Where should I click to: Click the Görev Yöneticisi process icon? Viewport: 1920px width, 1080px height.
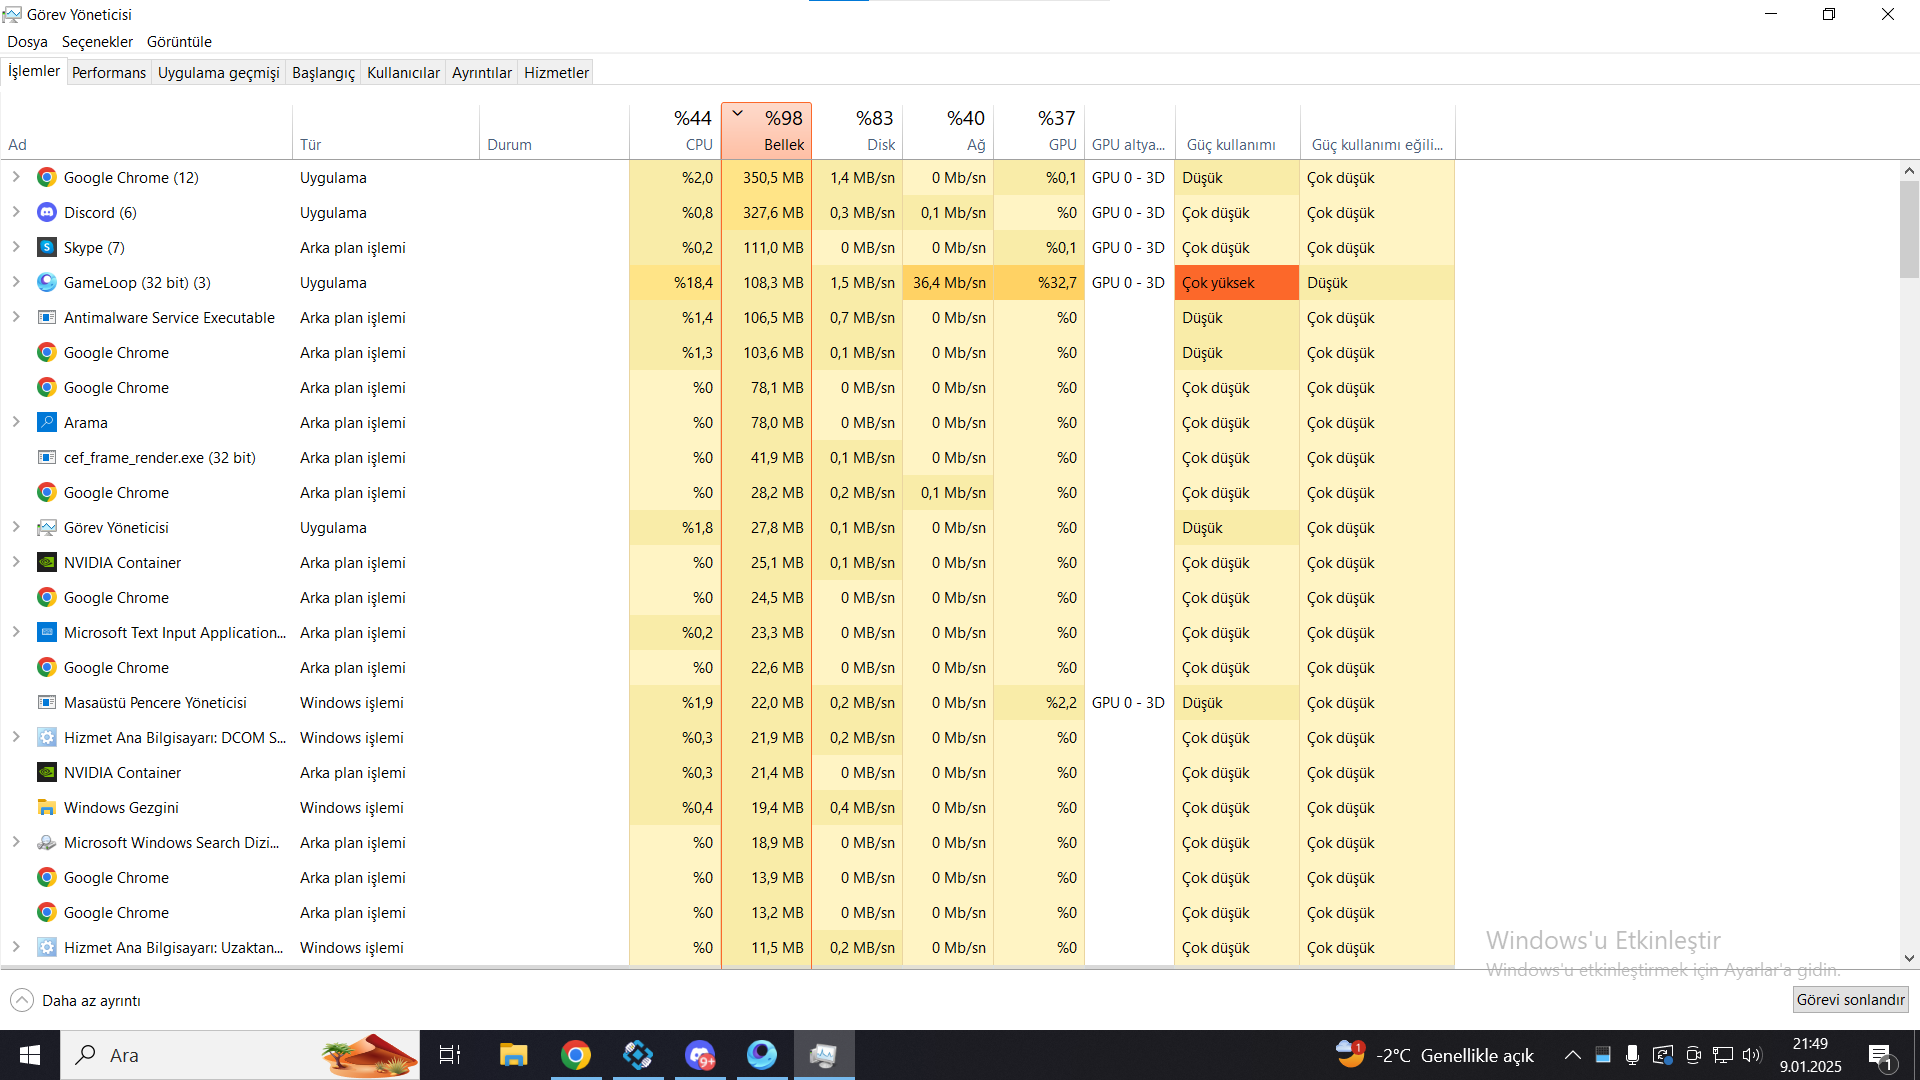coord(47,527)
